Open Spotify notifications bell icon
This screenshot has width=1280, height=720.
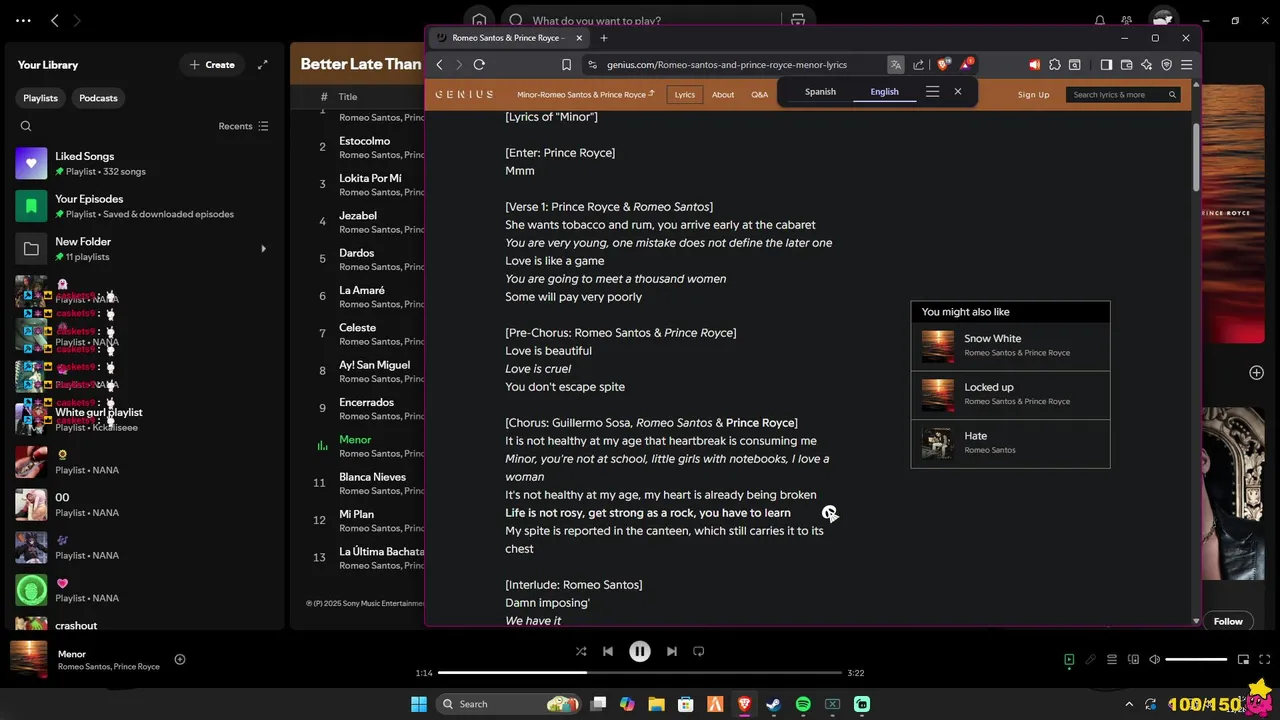pos(1100,20)
